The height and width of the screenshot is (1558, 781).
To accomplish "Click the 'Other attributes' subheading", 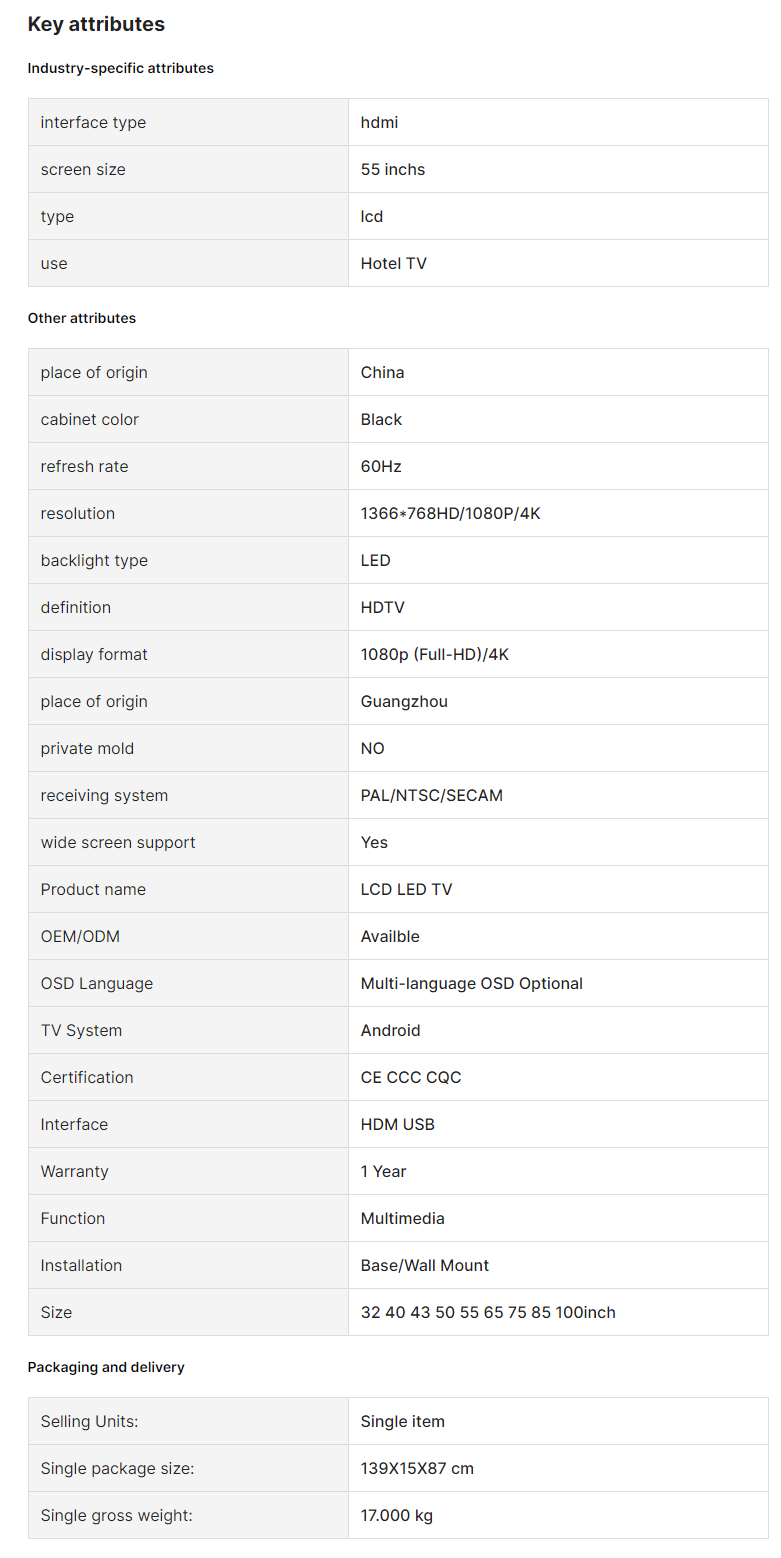I will pyautogui.click(x=82, y=318).
